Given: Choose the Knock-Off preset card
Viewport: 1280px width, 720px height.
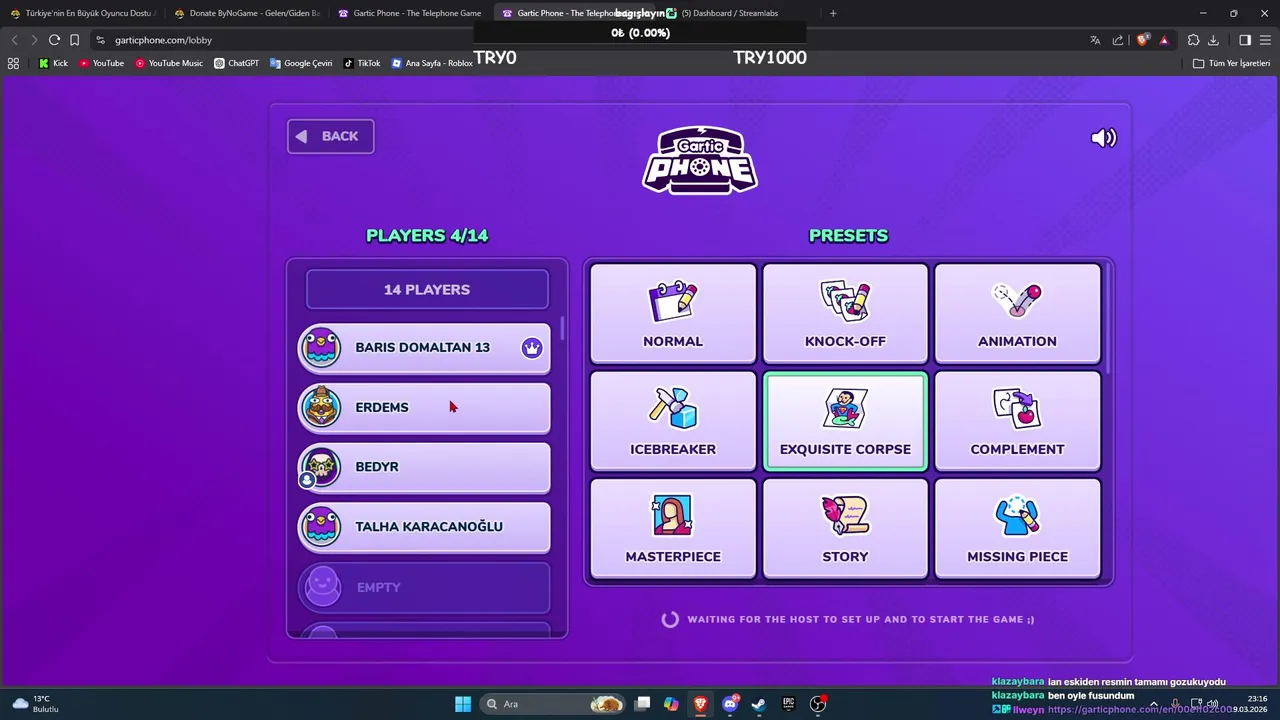Looking at the screenshot, I should tap(845, 313).
